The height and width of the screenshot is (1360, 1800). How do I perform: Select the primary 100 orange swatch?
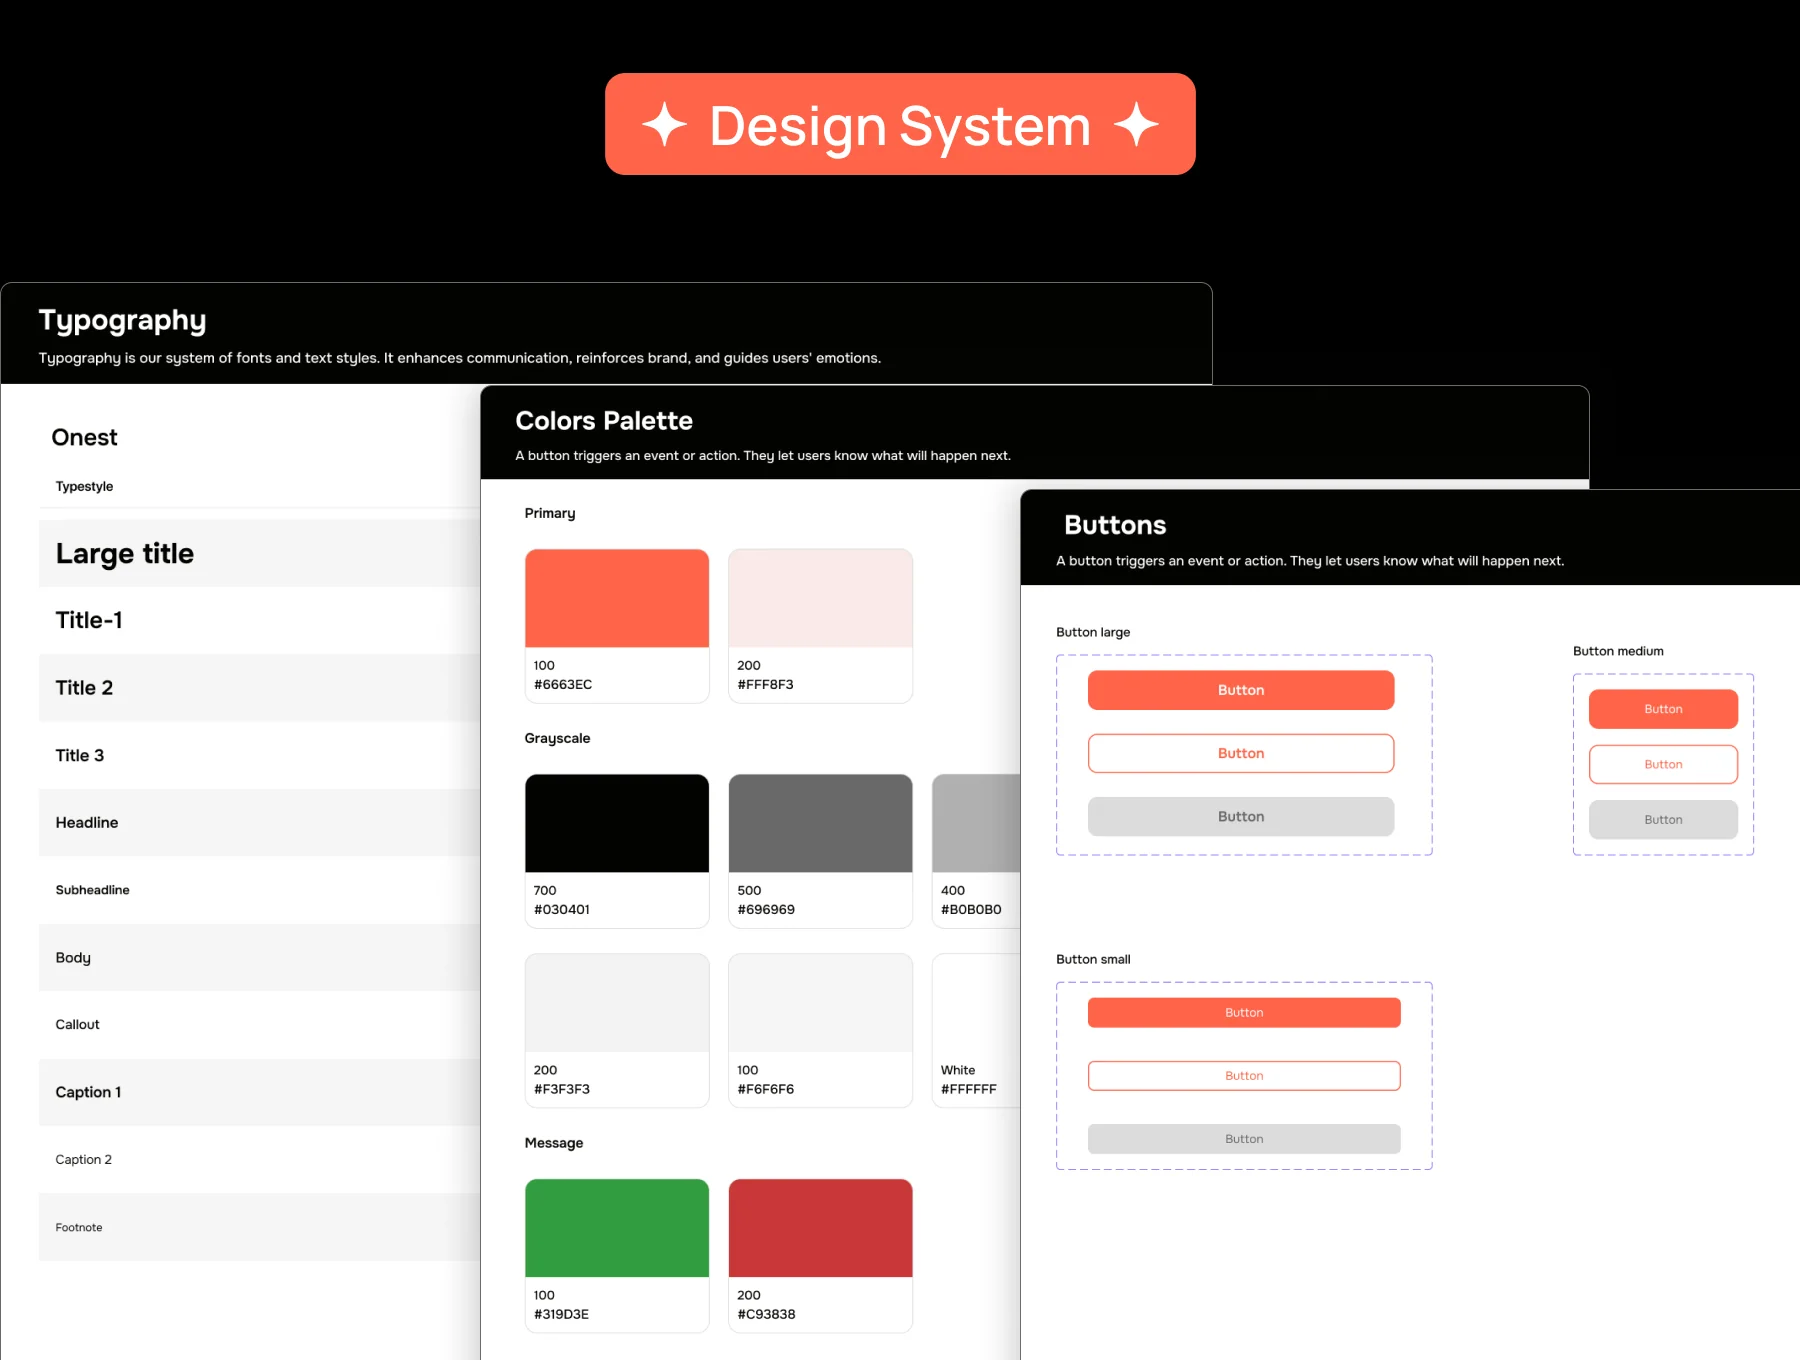pos(617,598)
